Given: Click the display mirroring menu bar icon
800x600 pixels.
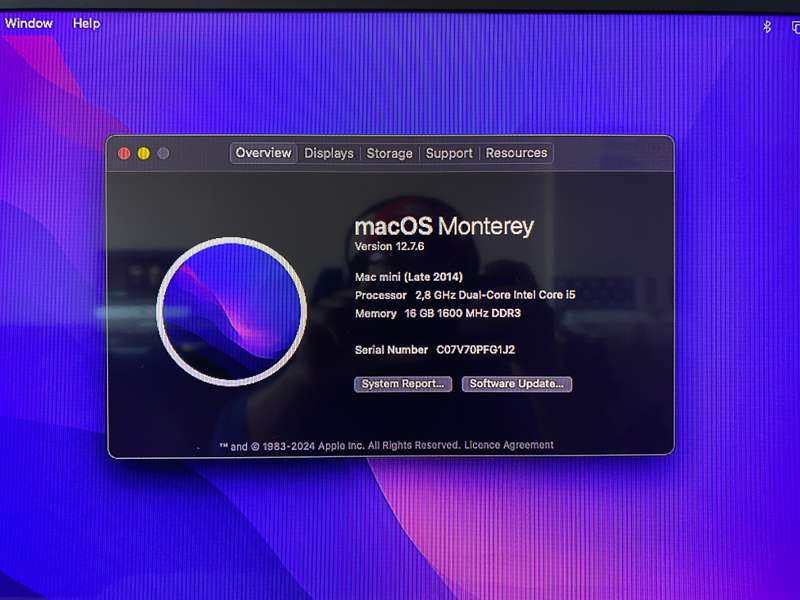Looking at the screenshot, I should [795, 27].
